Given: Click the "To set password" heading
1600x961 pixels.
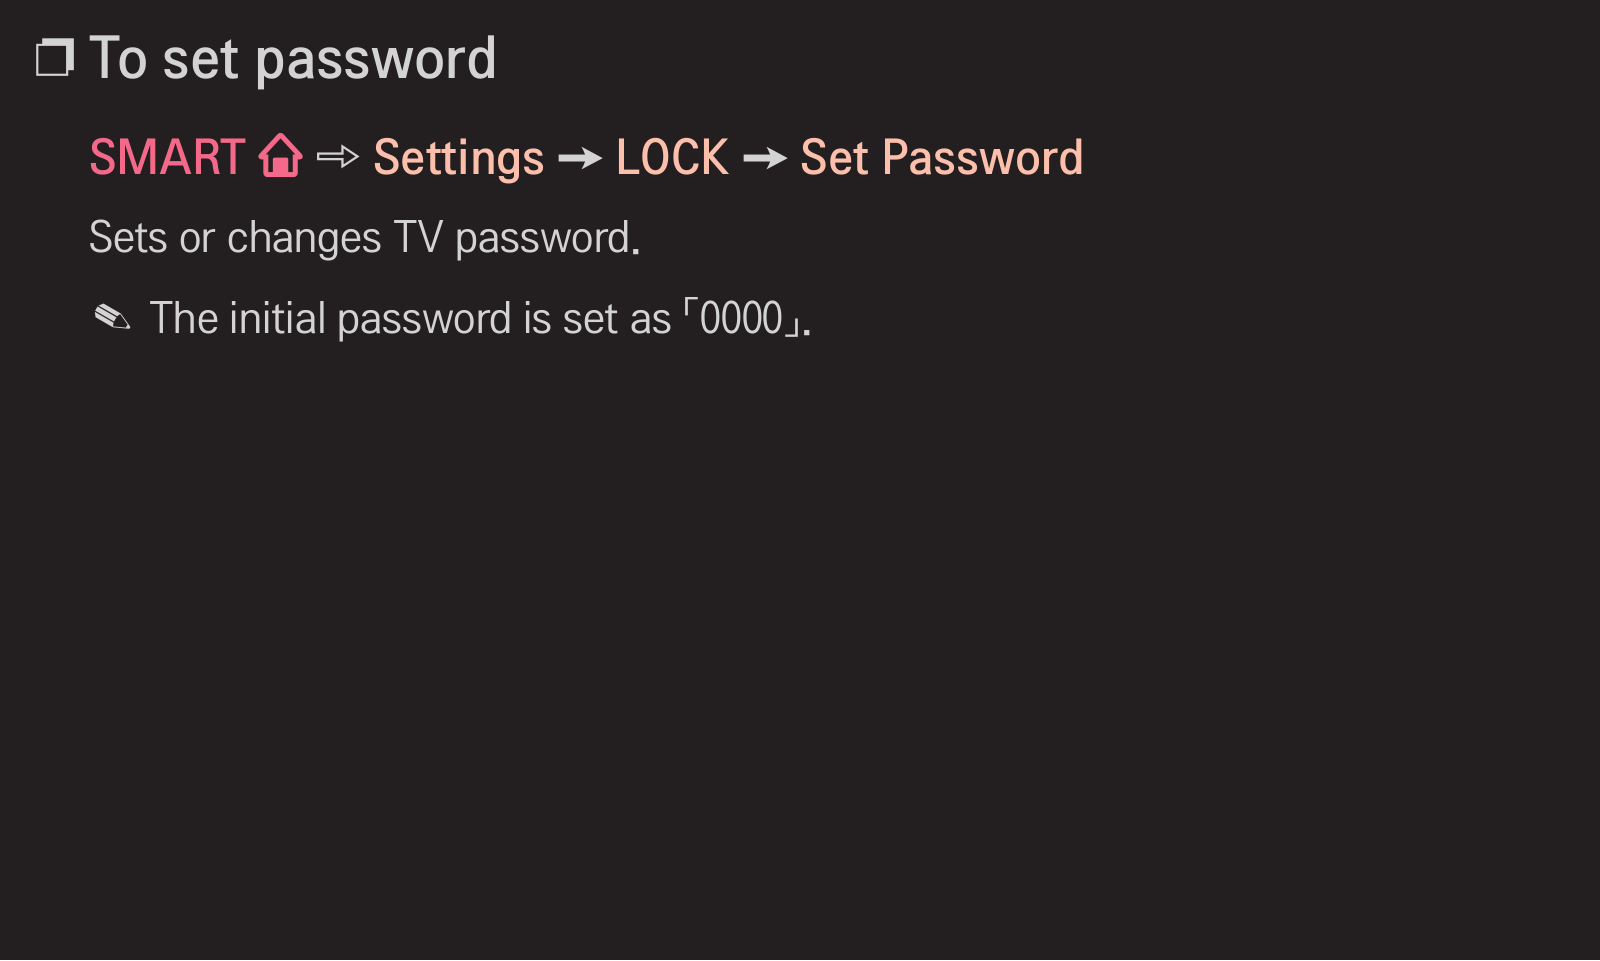Looking at the screenshot, I should [x=293, y=60].
